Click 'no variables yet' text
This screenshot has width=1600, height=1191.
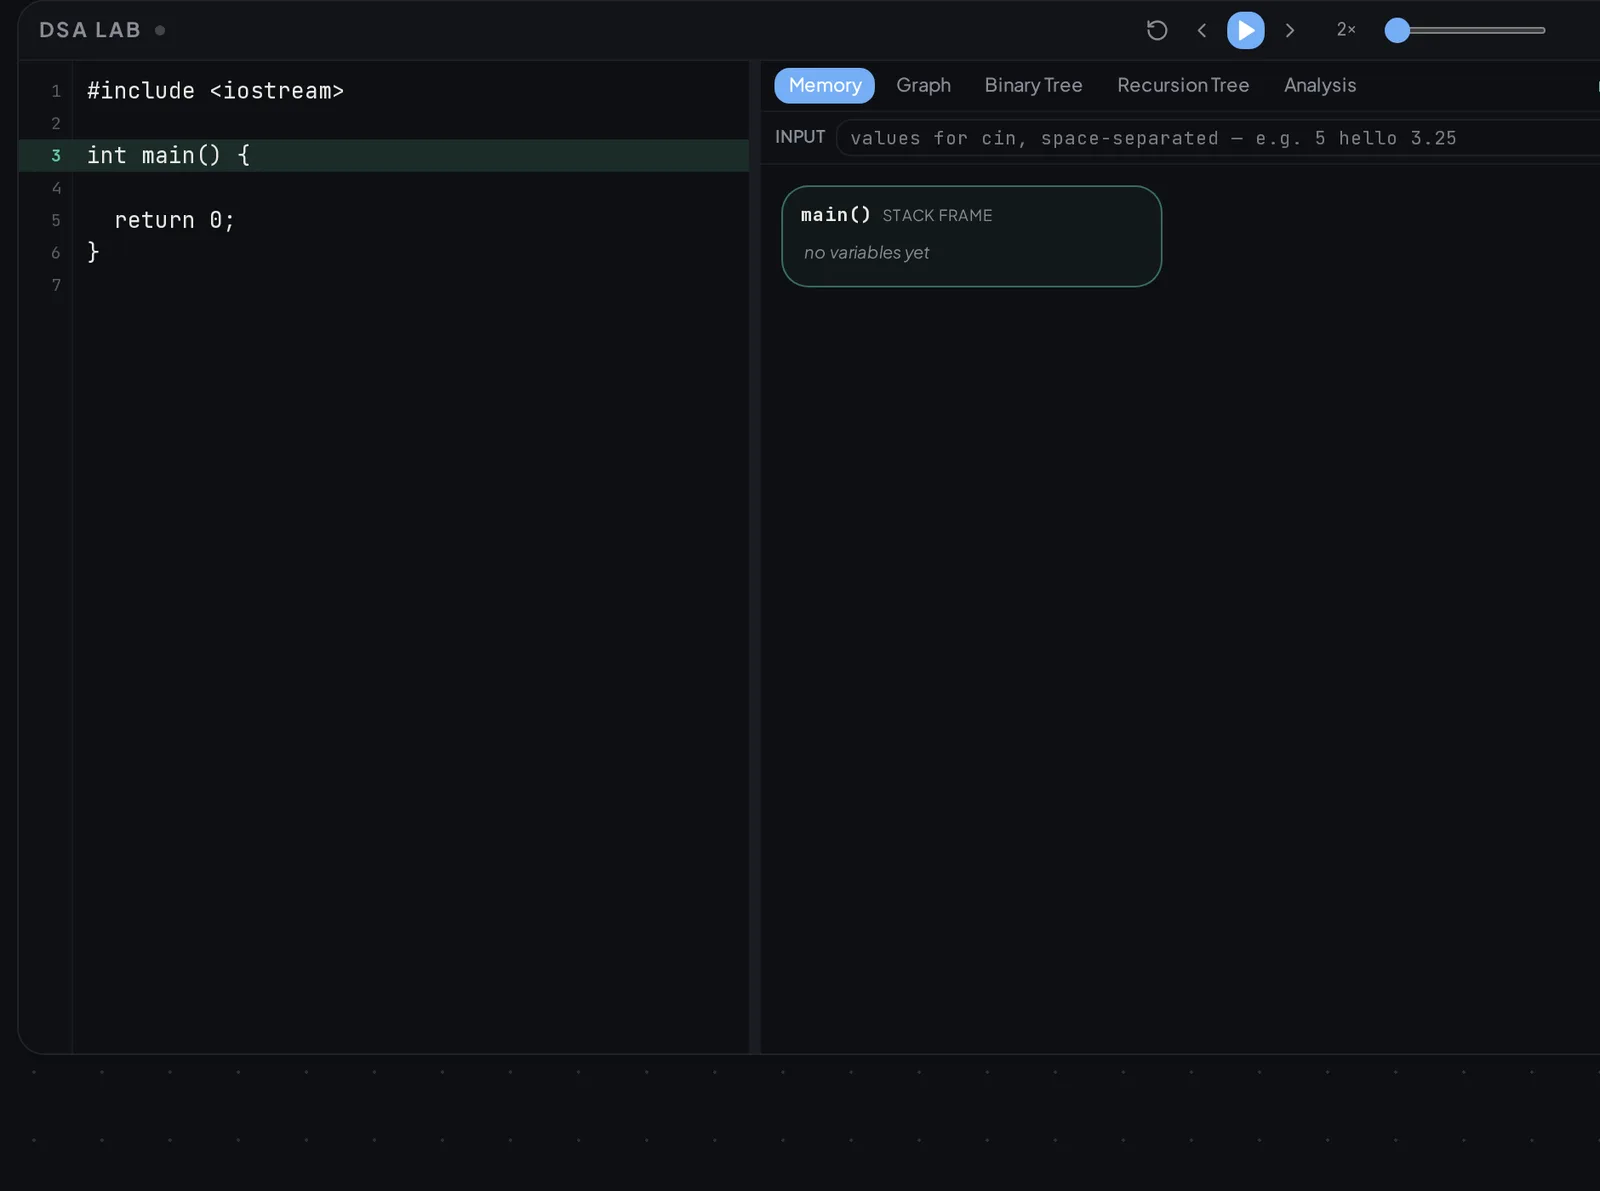click(866, 253)
